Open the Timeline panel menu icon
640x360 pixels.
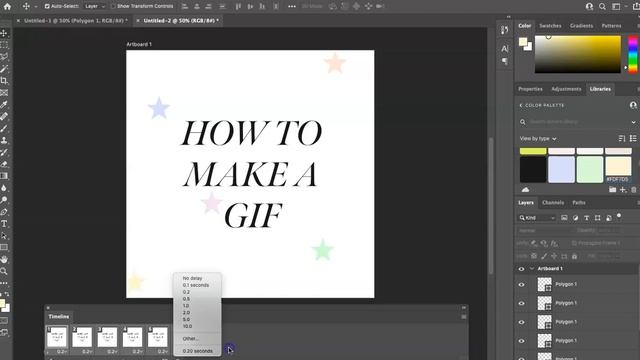tap(464, 317)
